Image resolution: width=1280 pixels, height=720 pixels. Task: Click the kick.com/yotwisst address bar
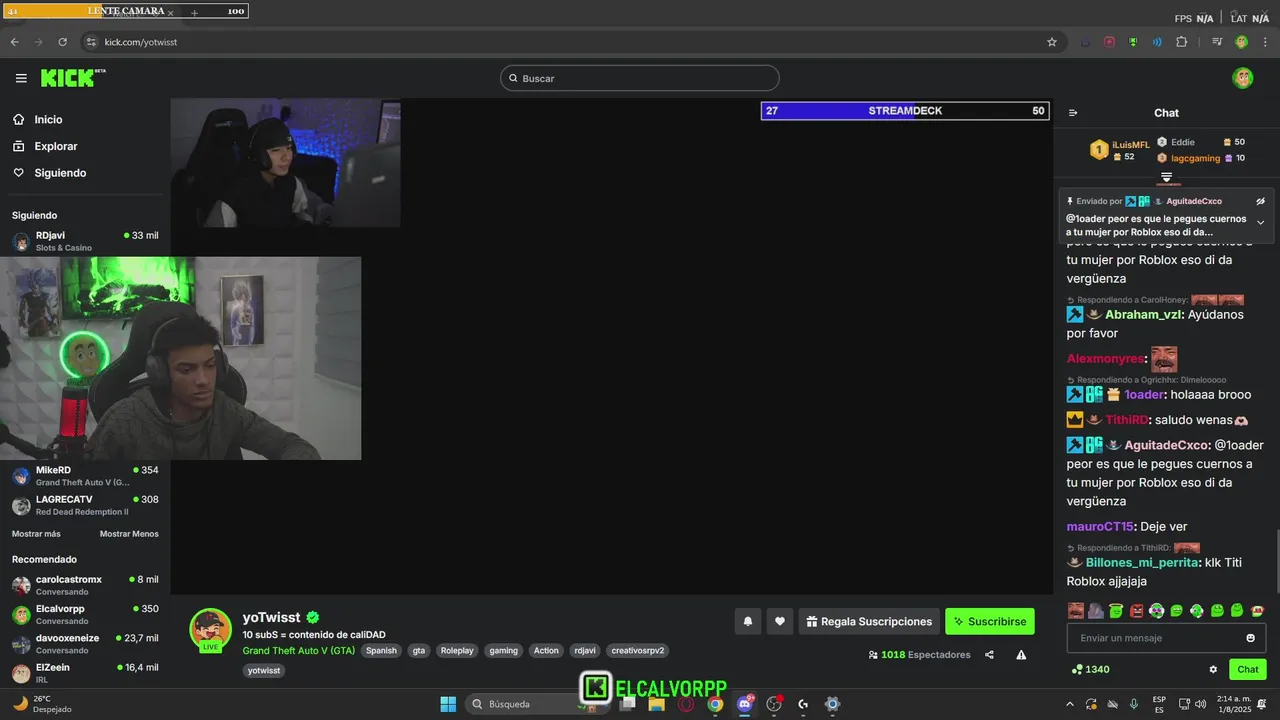[x=141, y=42]
